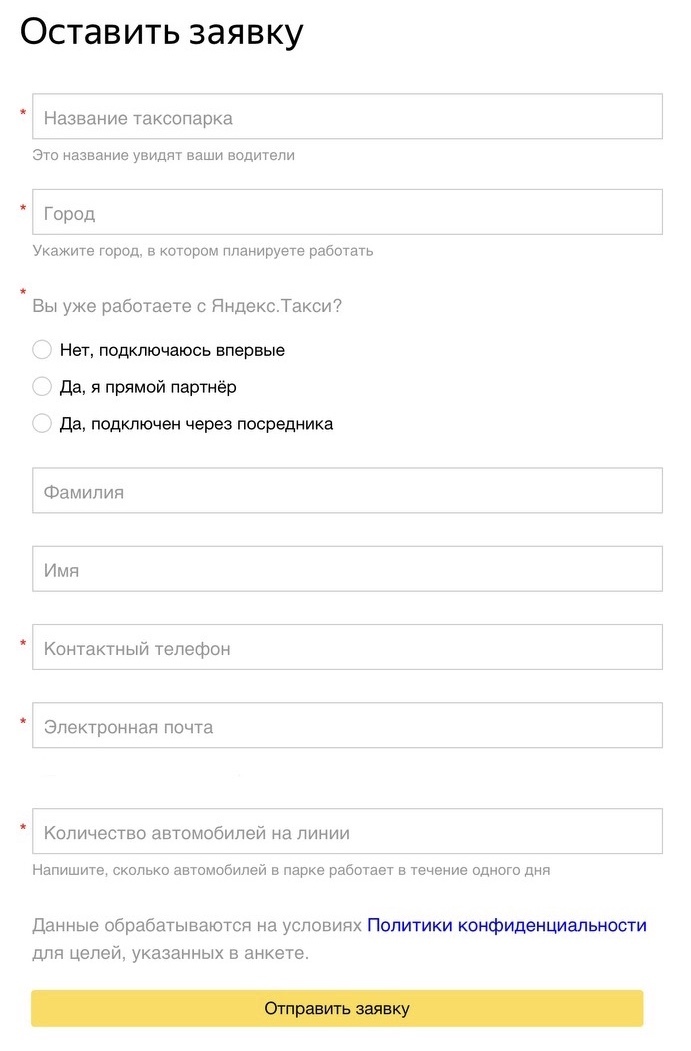Click the 'Данные обрабатываются на условиях' text
691x1051 pixels.
coord(197,926)
